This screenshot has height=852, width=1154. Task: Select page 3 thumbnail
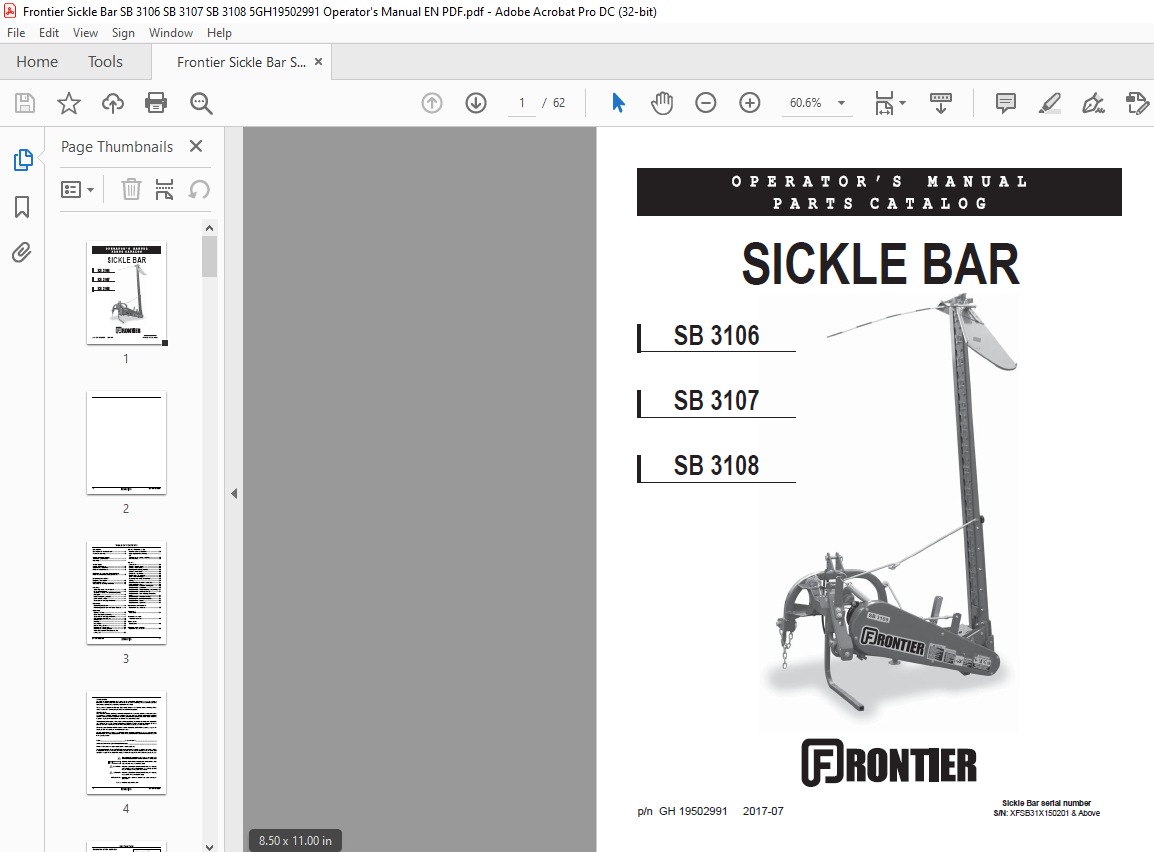tap(127, 593)
